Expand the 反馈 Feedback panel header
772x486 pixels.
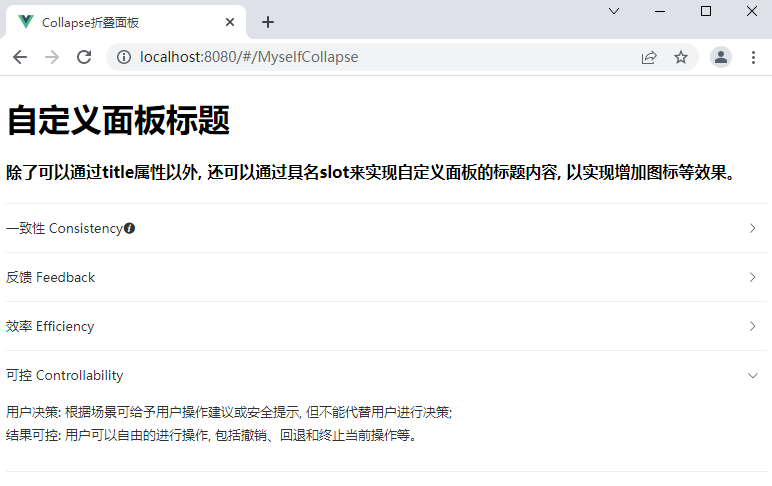(386, 277)
